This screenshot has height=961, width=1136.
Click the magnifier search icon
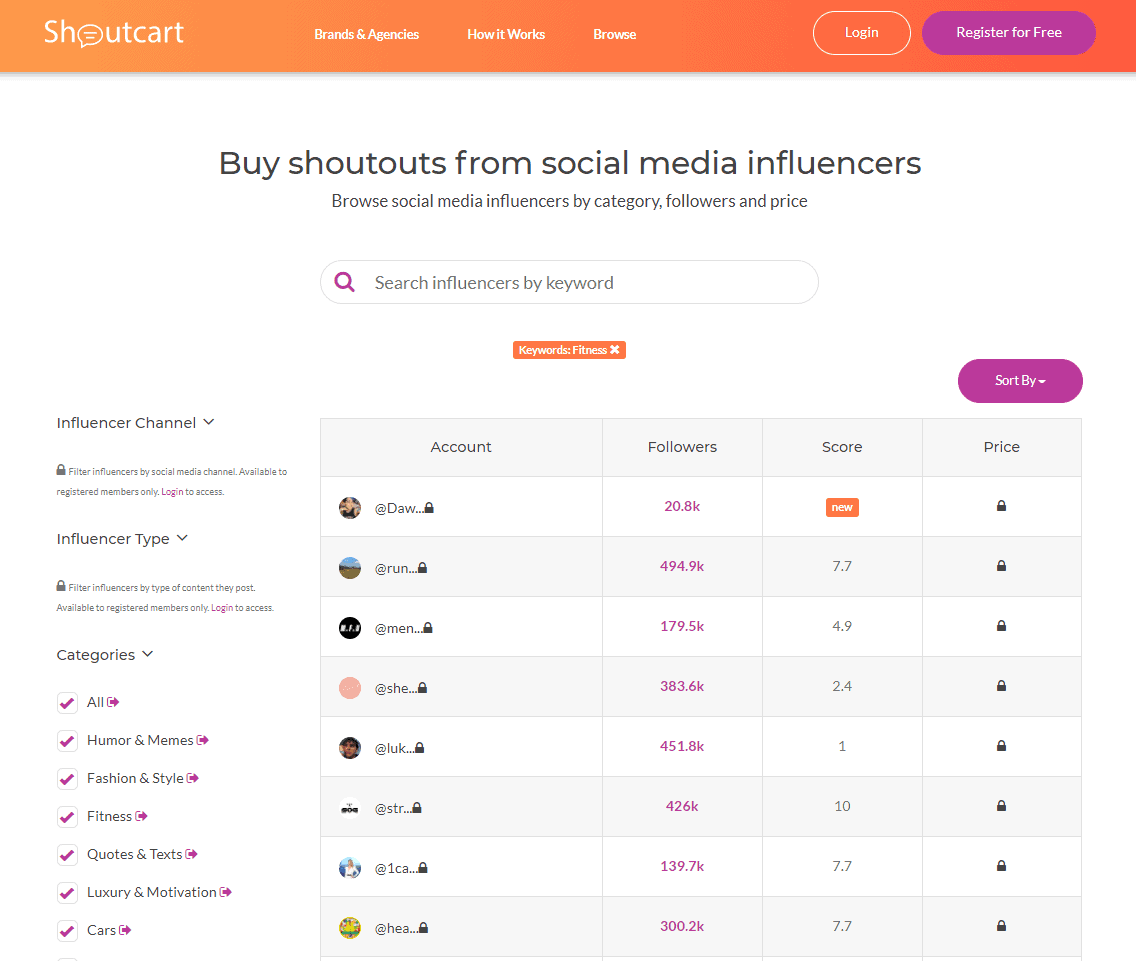coord(345,282)
